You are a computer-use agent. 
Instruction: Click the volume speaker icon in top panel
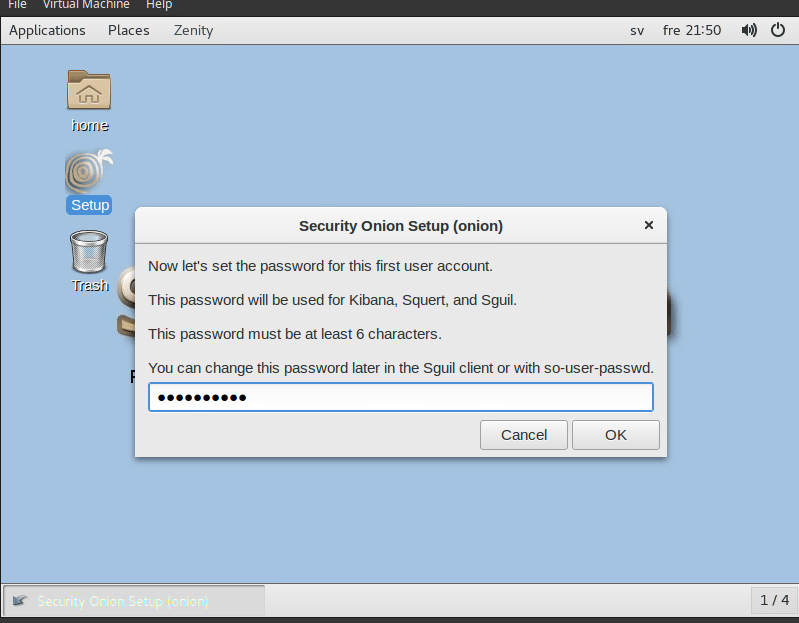(x=749, y=30)
